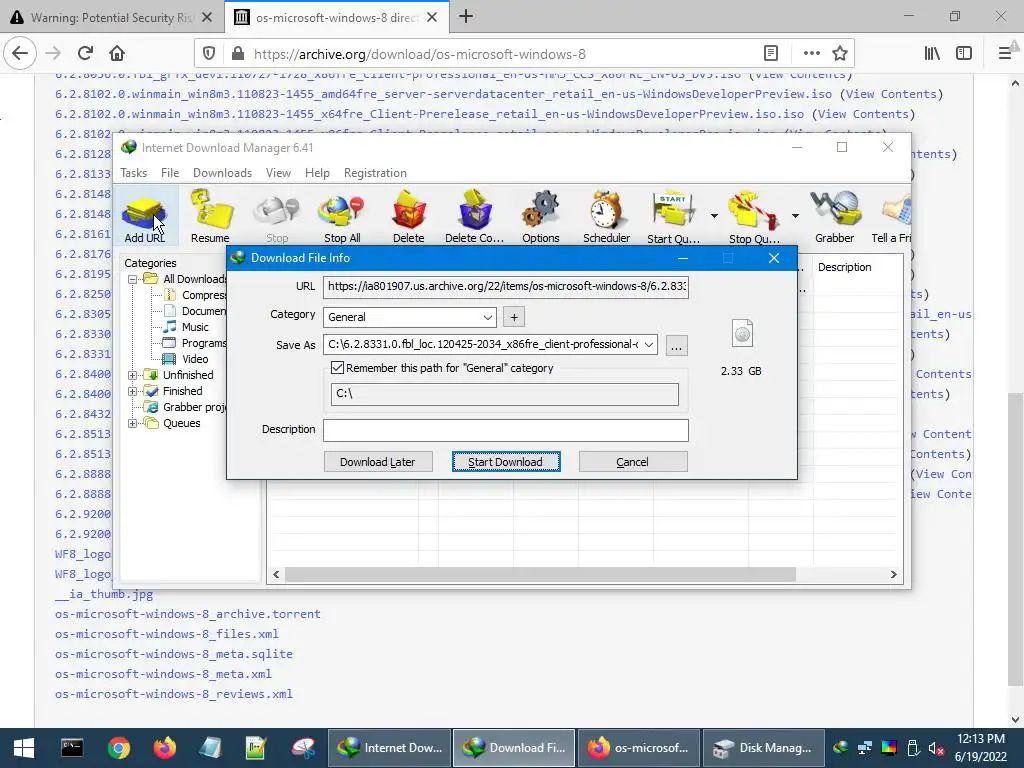The width and height of the screenshot is (1024, 768).
Task: Open the Stop Queue dropdown arrow
Action: coord(795,216)
